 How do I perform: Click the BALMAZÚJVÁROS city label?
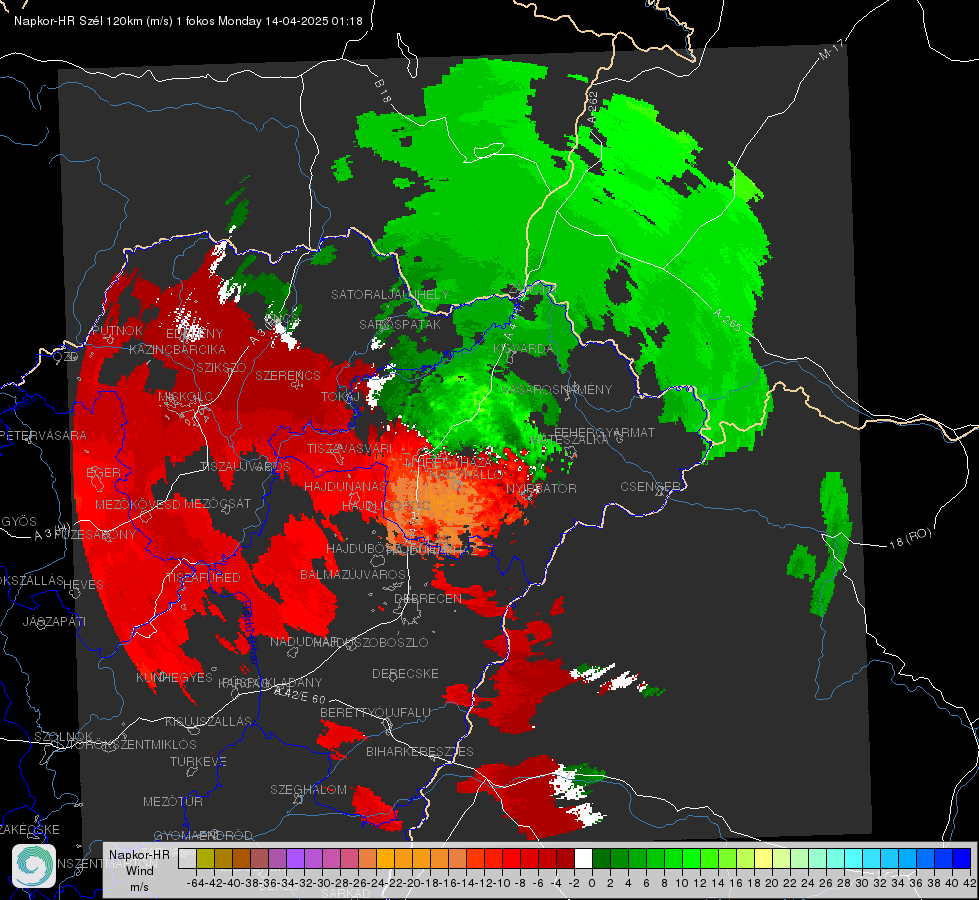tap(353, 575)
